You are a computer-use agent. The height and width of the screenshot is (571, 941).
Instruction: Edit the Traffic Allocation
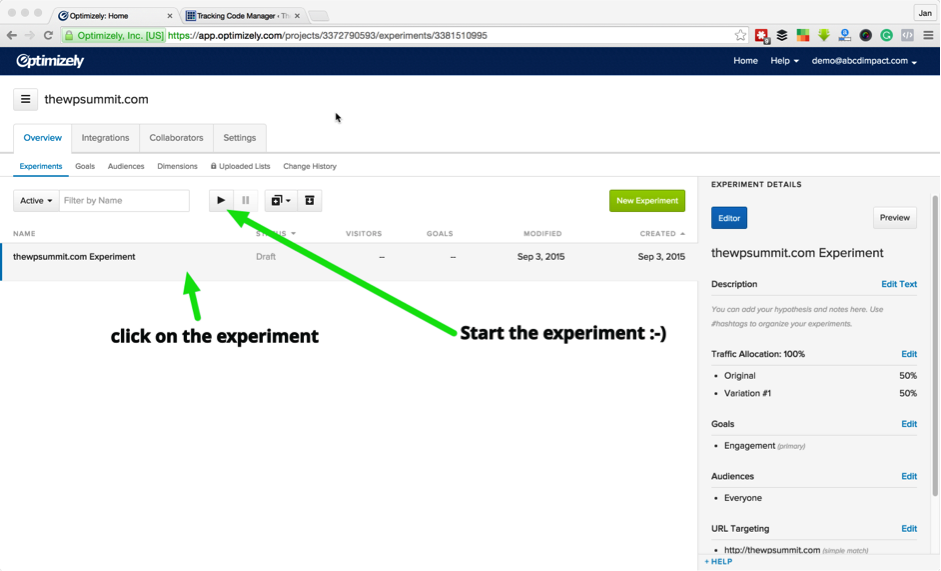click(909, 354)
